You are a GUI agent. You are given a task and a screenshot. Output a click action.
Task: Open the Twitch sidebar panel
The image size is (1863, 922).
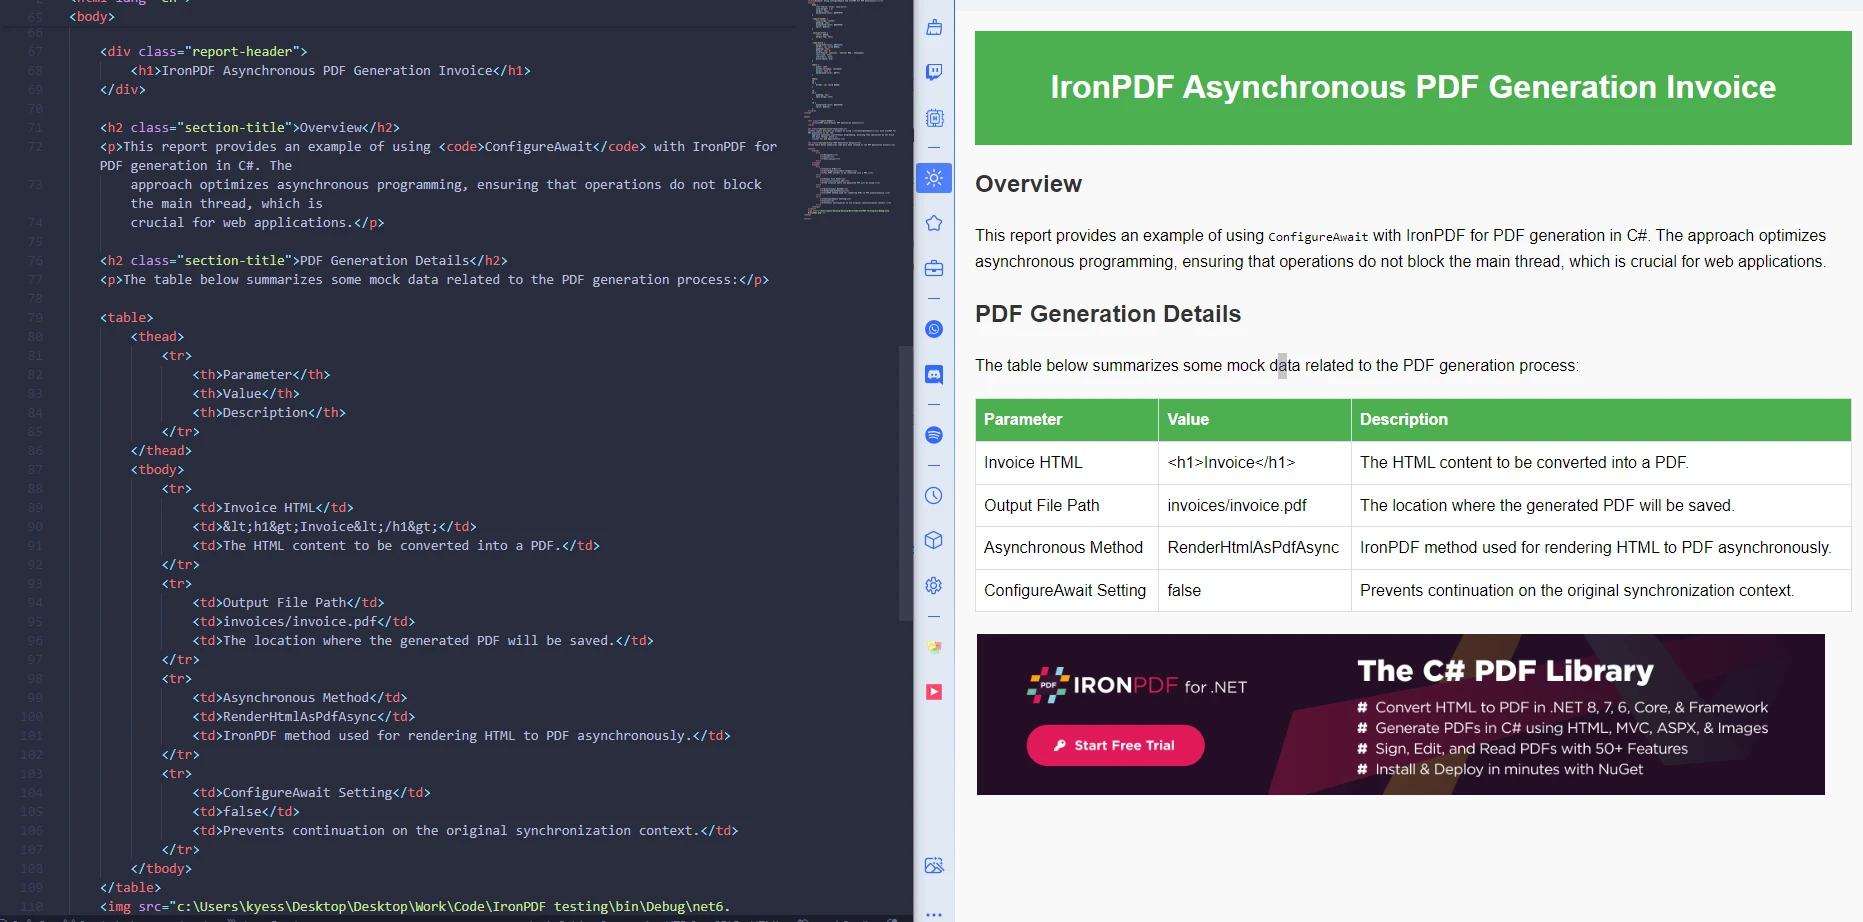[x=934, y=72]
